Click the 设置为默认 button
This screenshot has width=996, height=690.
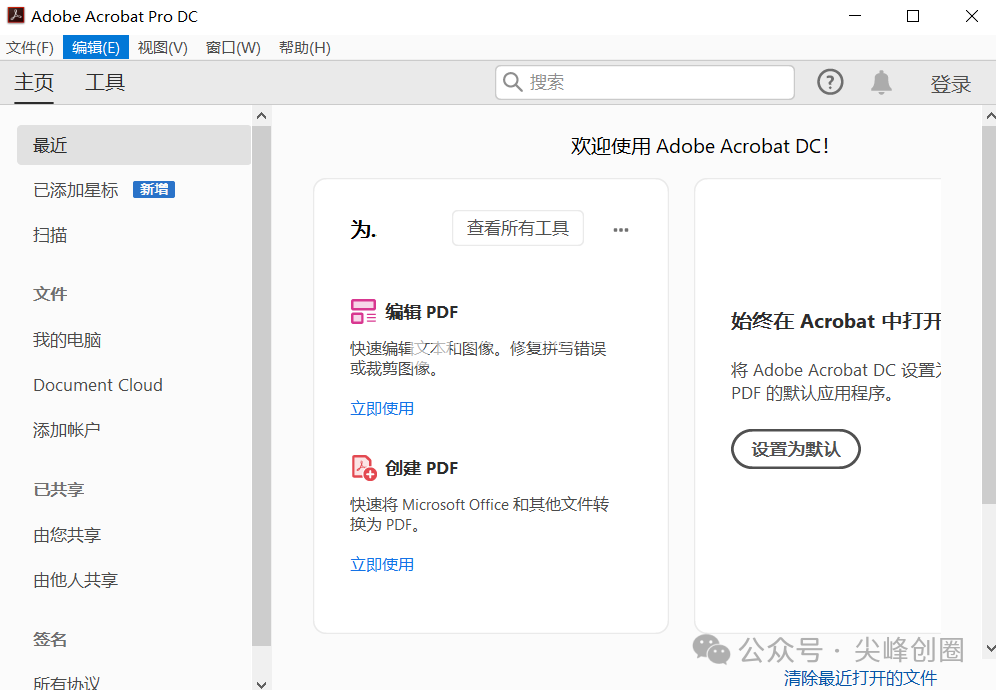coord(796,449)
